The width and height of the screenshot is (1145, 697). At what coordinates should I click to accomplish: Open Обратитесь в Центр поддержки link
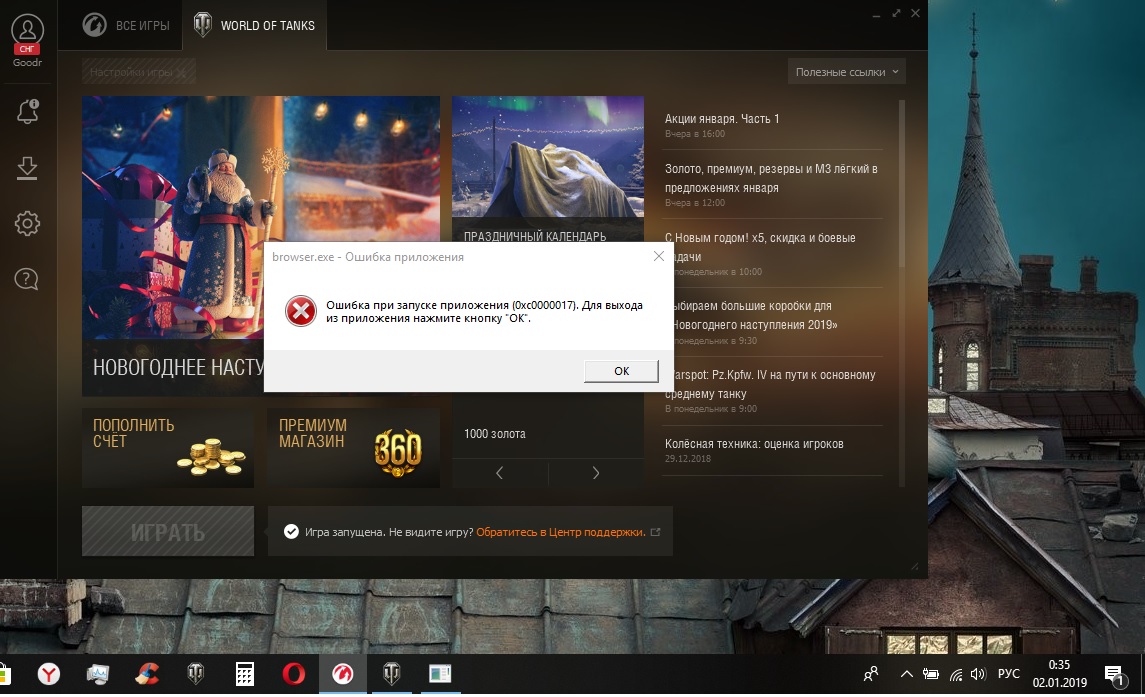point(561,532)
